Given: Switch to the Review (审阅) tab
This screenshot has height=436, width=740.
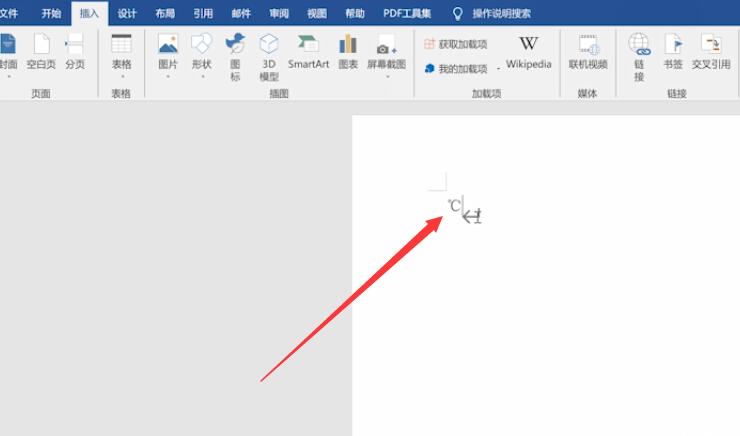Looking at the screenshot, I should coord(279,13).
